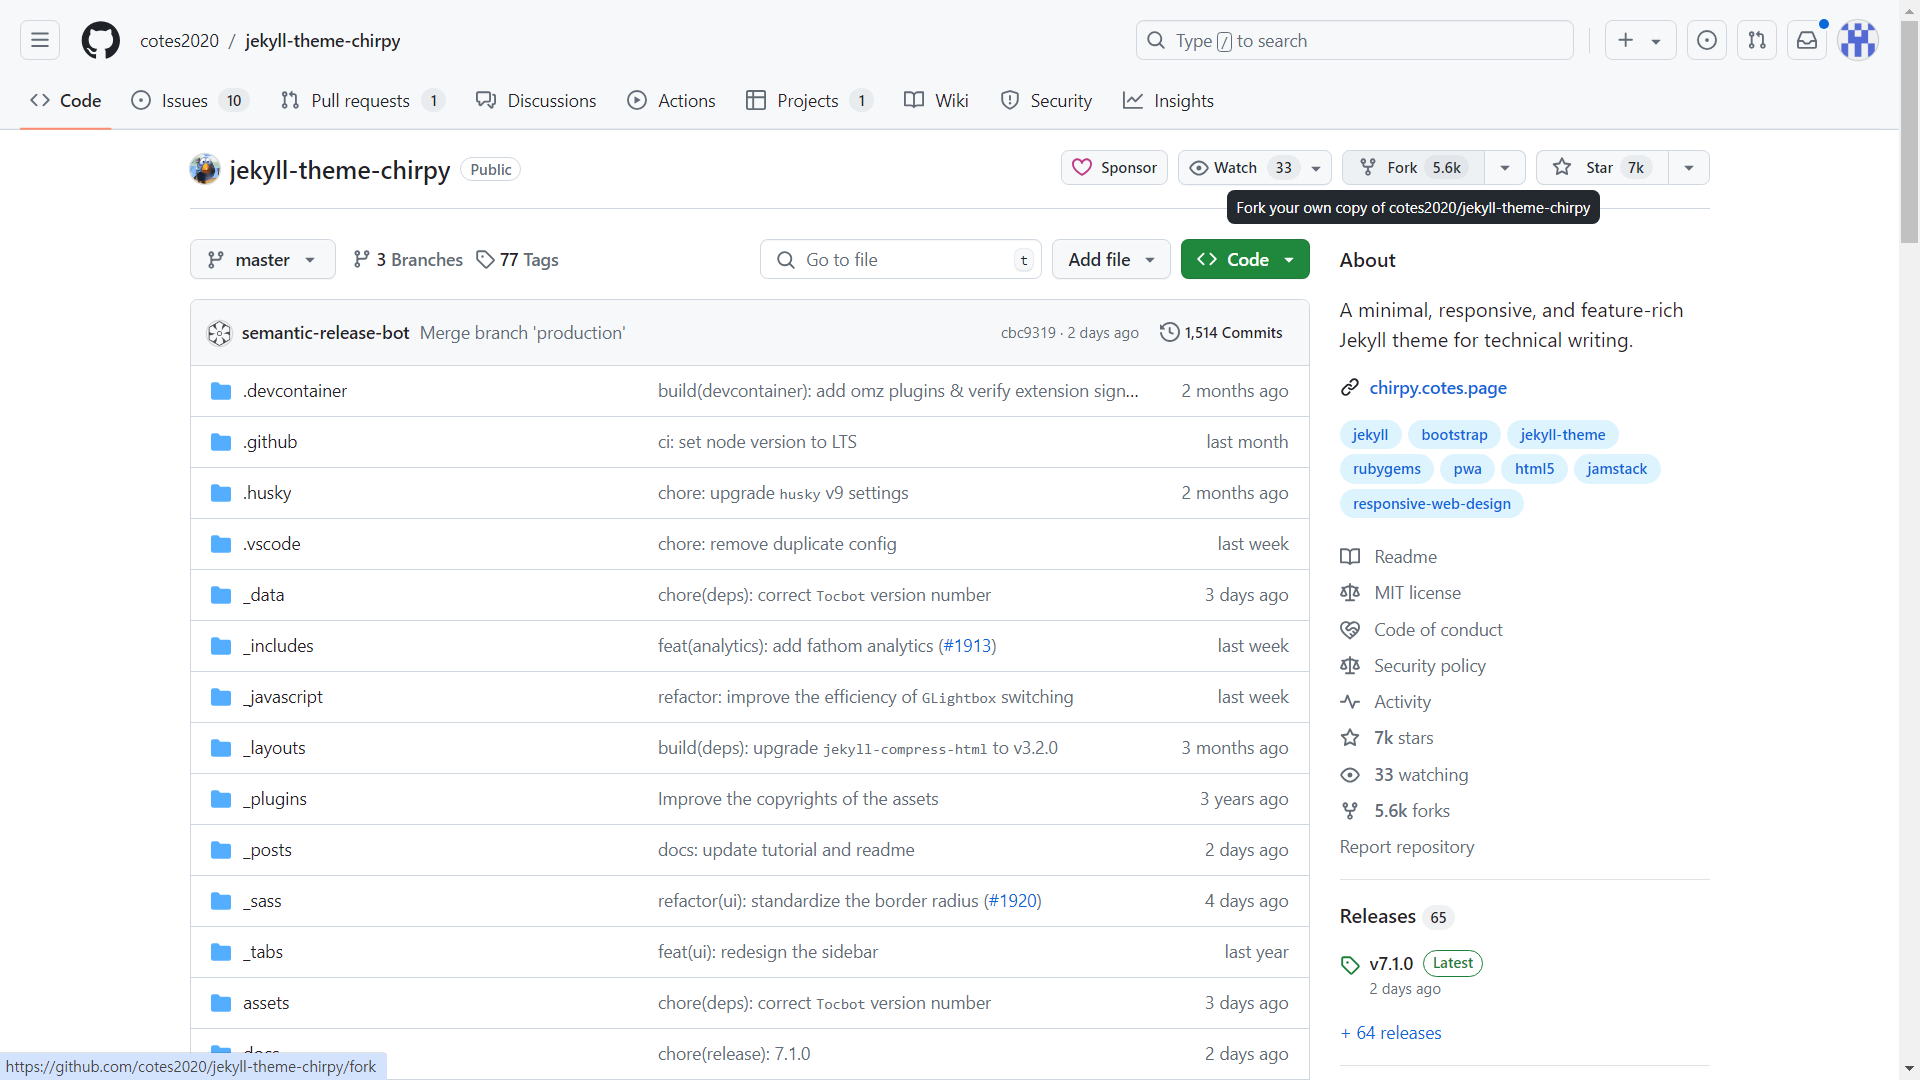
Task: Go to GitHub home via Octocat logo
Action: pos(100,40)
